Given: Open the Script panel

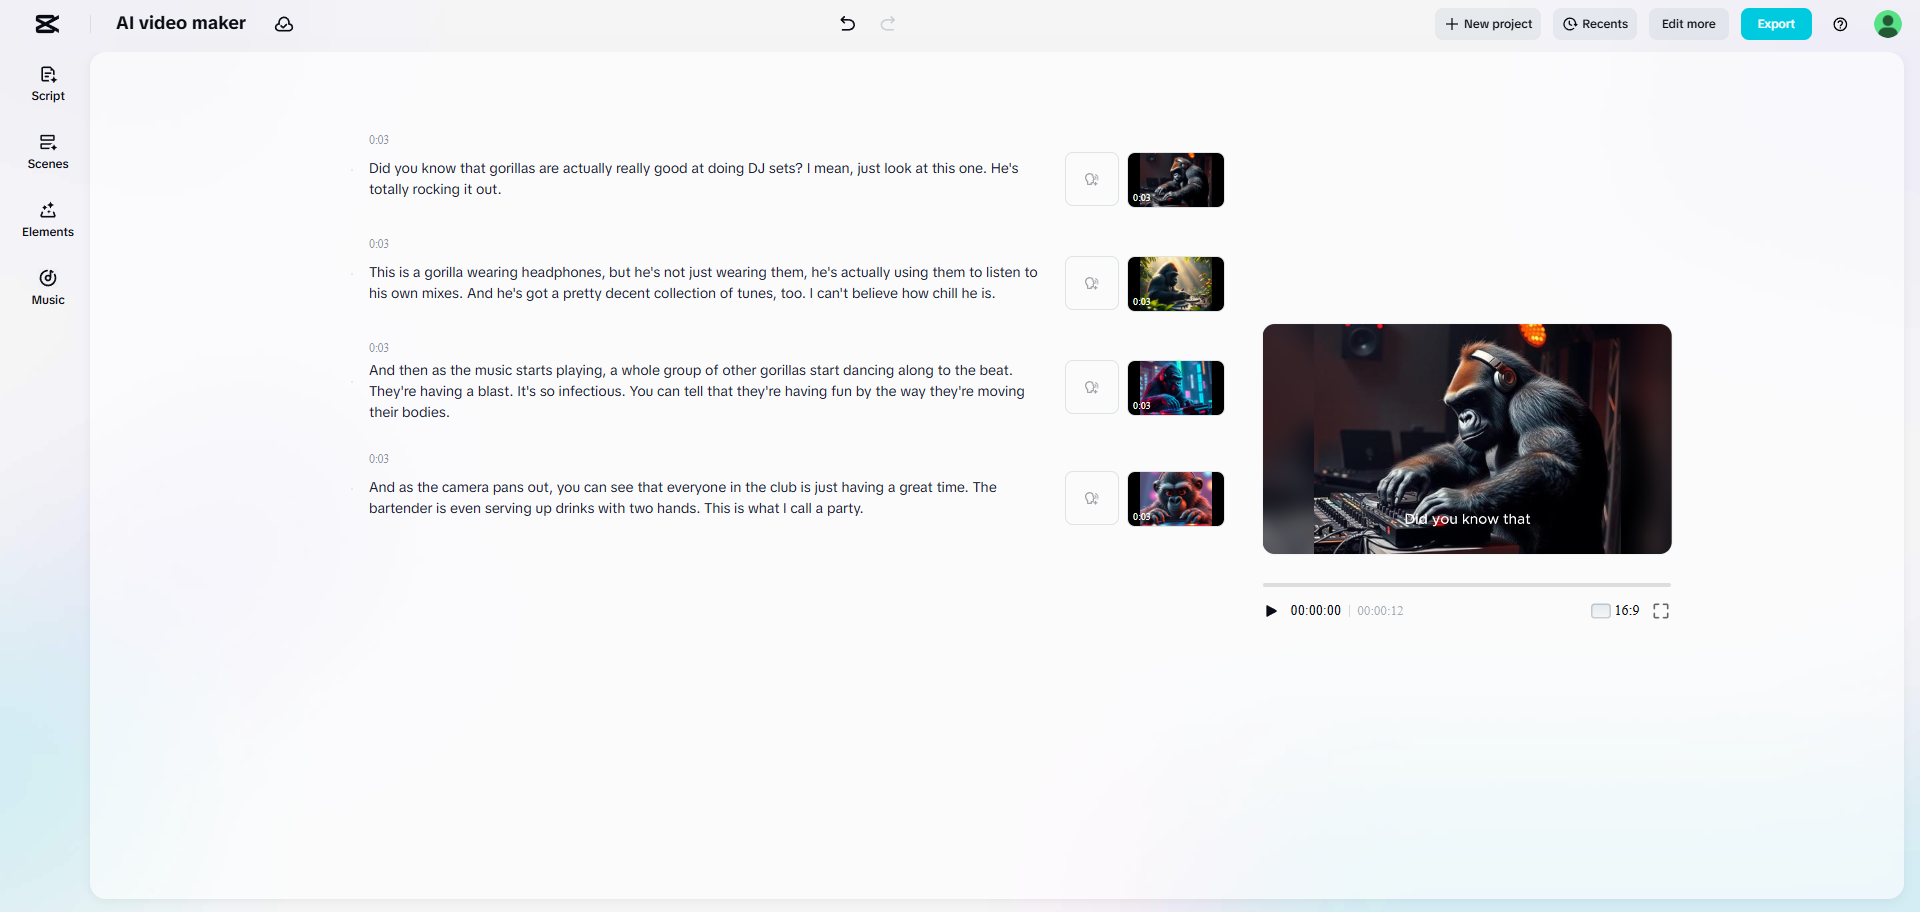Looking at the screenshot, I should pyautogui.click(x=48, y=84).
